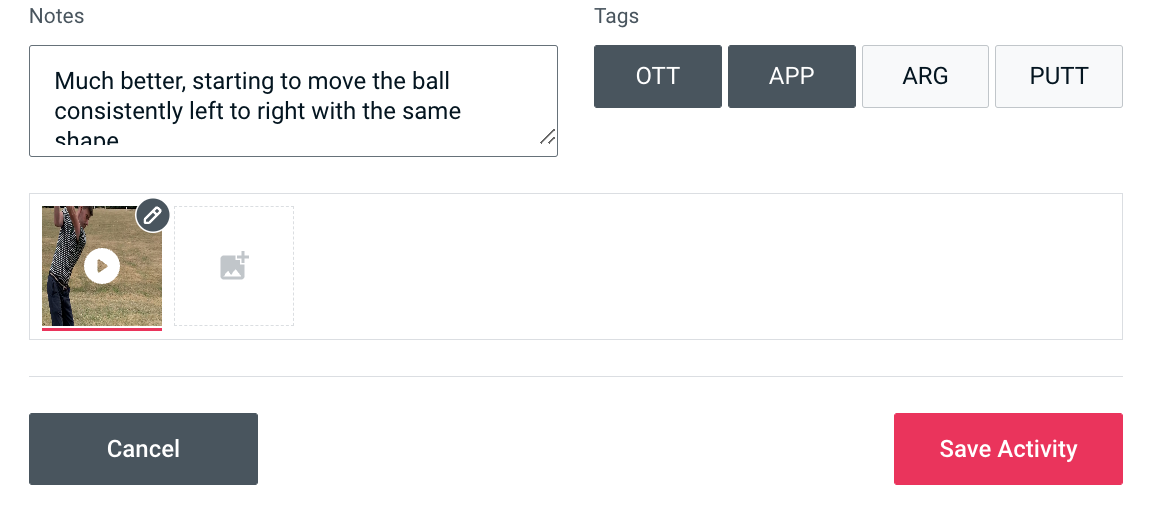Deselect the APP tag
Viewport: 1150px width, 512px height.
(792, 76)
